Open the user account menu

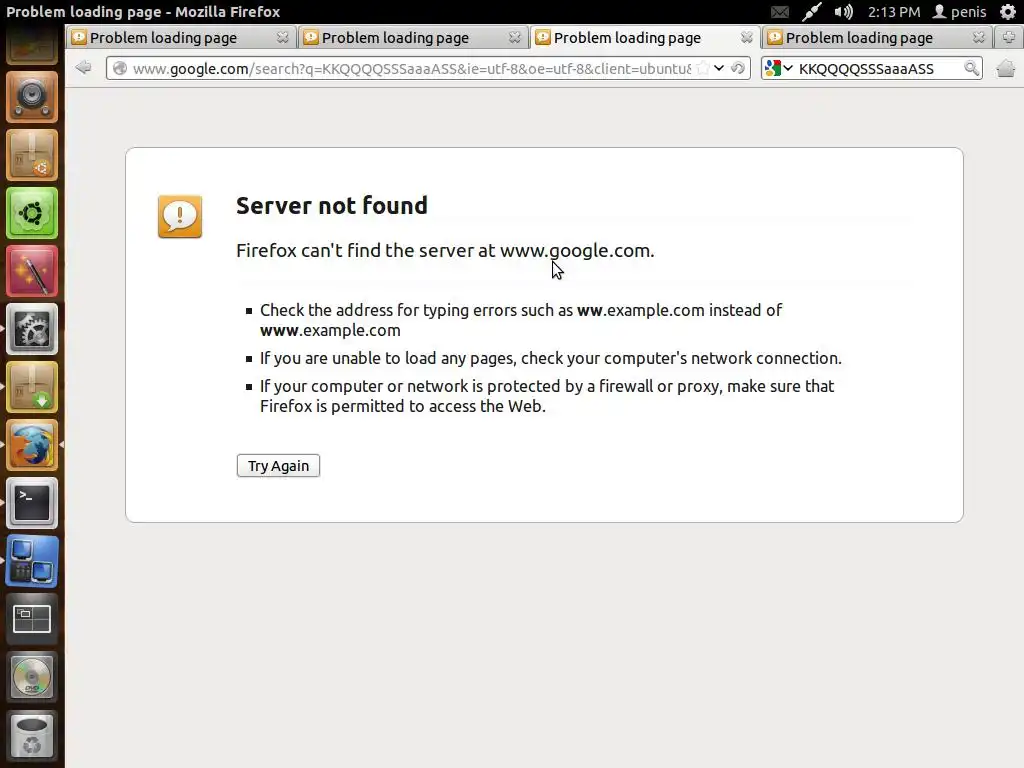pos(959,12)
